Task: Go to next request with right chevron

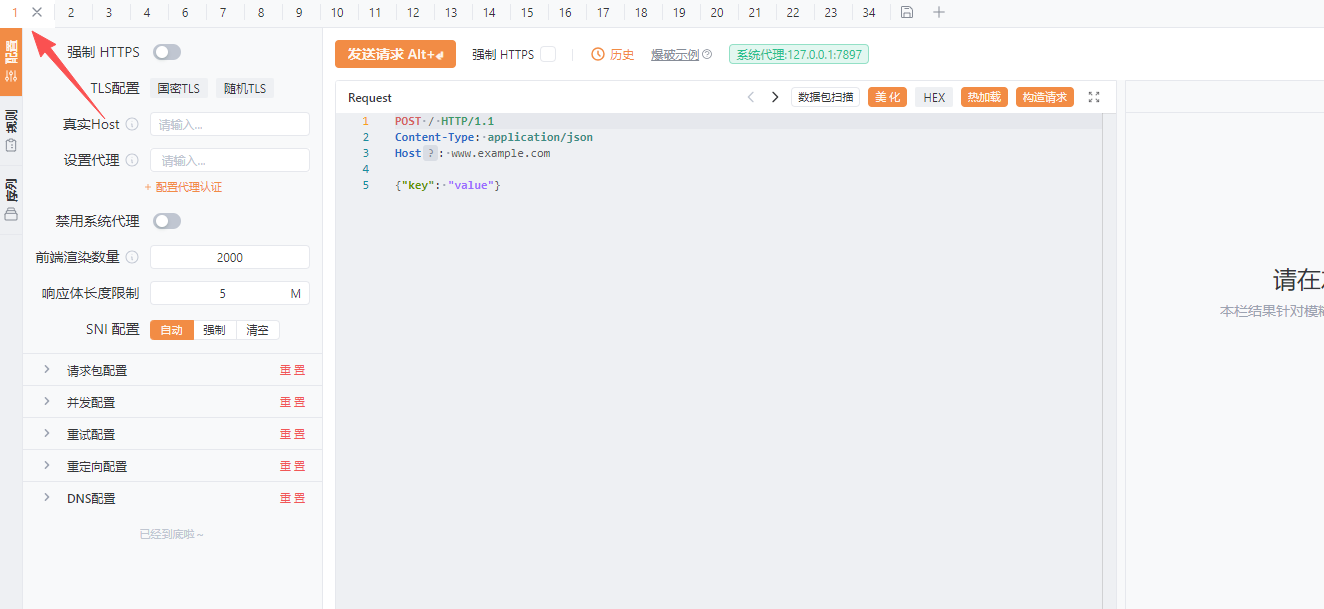Action: pos(774,97)
